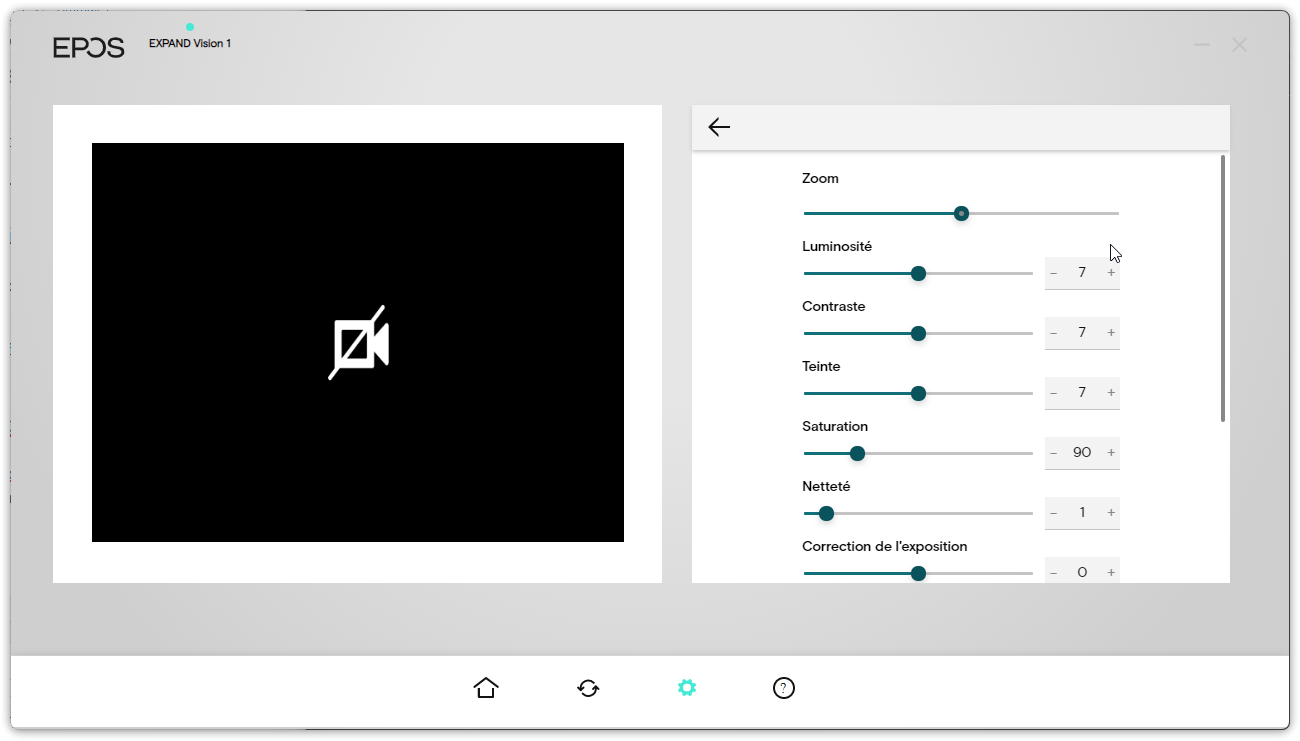
Task: Click the Correction de l'exposition label
Action: 885,546
